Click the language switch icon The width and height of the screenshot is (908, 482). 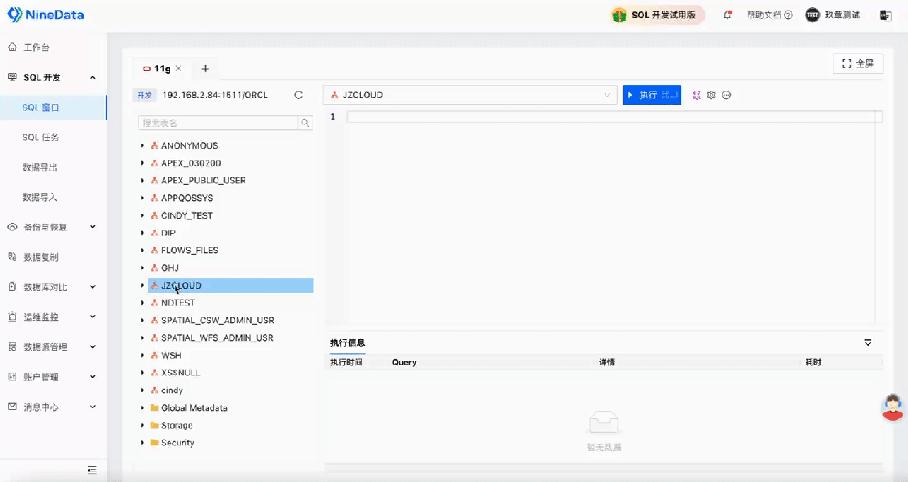(x=885, y=15)
